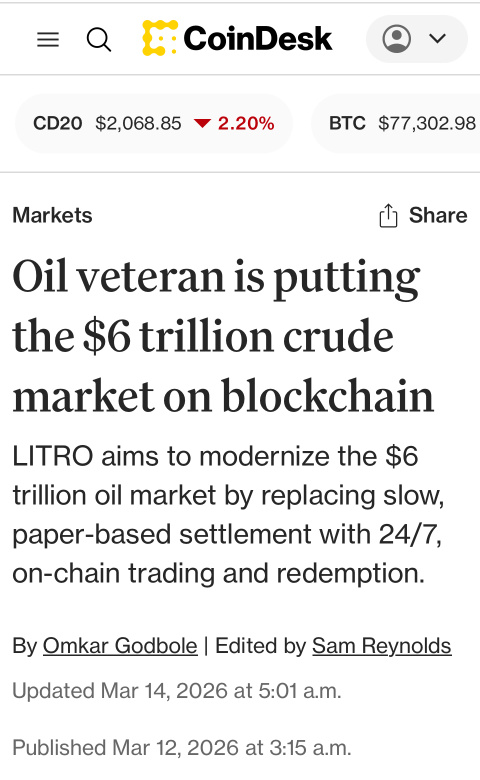Click the Share label
Viewport: 480px width, 780px height.
click(438, 215)
